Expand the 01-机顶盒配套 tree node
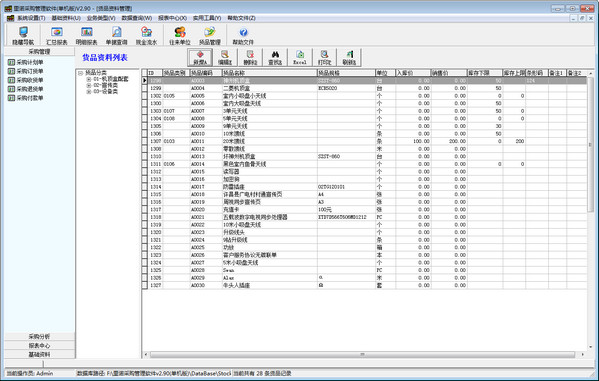The width and height of the screenshot is (599, 381). coord(89,79)
